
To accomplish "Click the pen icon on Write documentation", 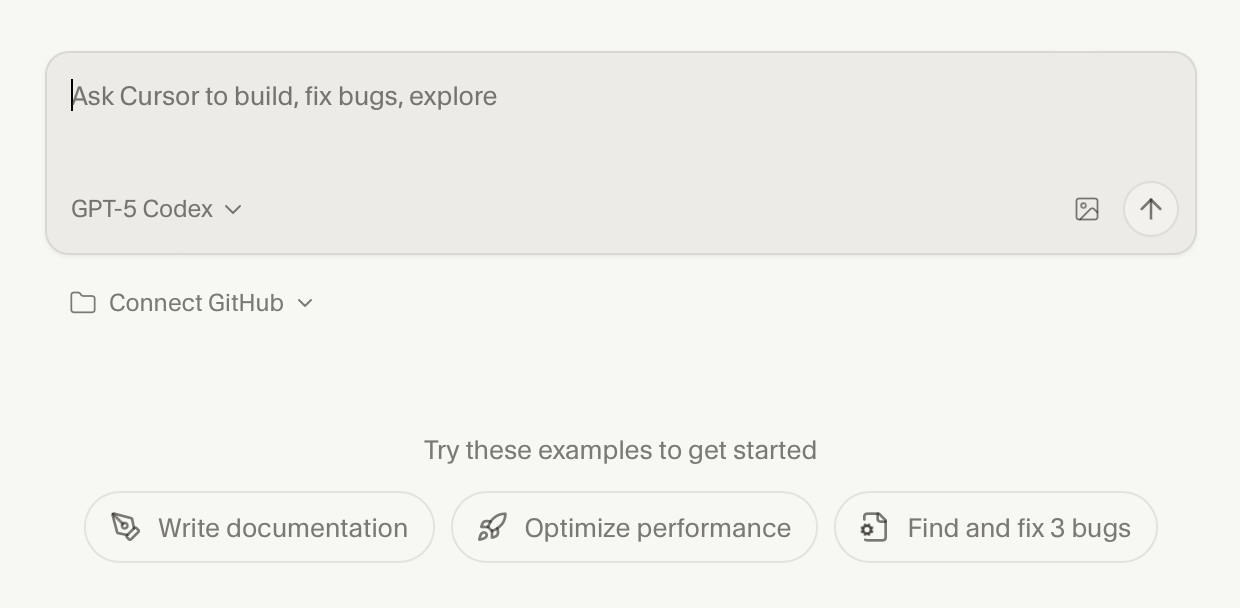I will (x=126, y=527).
